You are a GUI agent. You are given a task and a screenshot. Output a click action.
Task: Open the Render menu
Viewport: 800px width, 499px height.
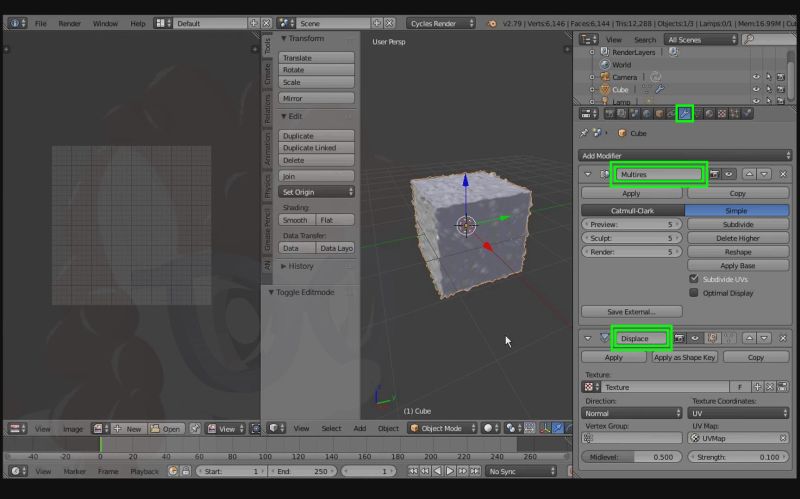click(x=69, y=23)
